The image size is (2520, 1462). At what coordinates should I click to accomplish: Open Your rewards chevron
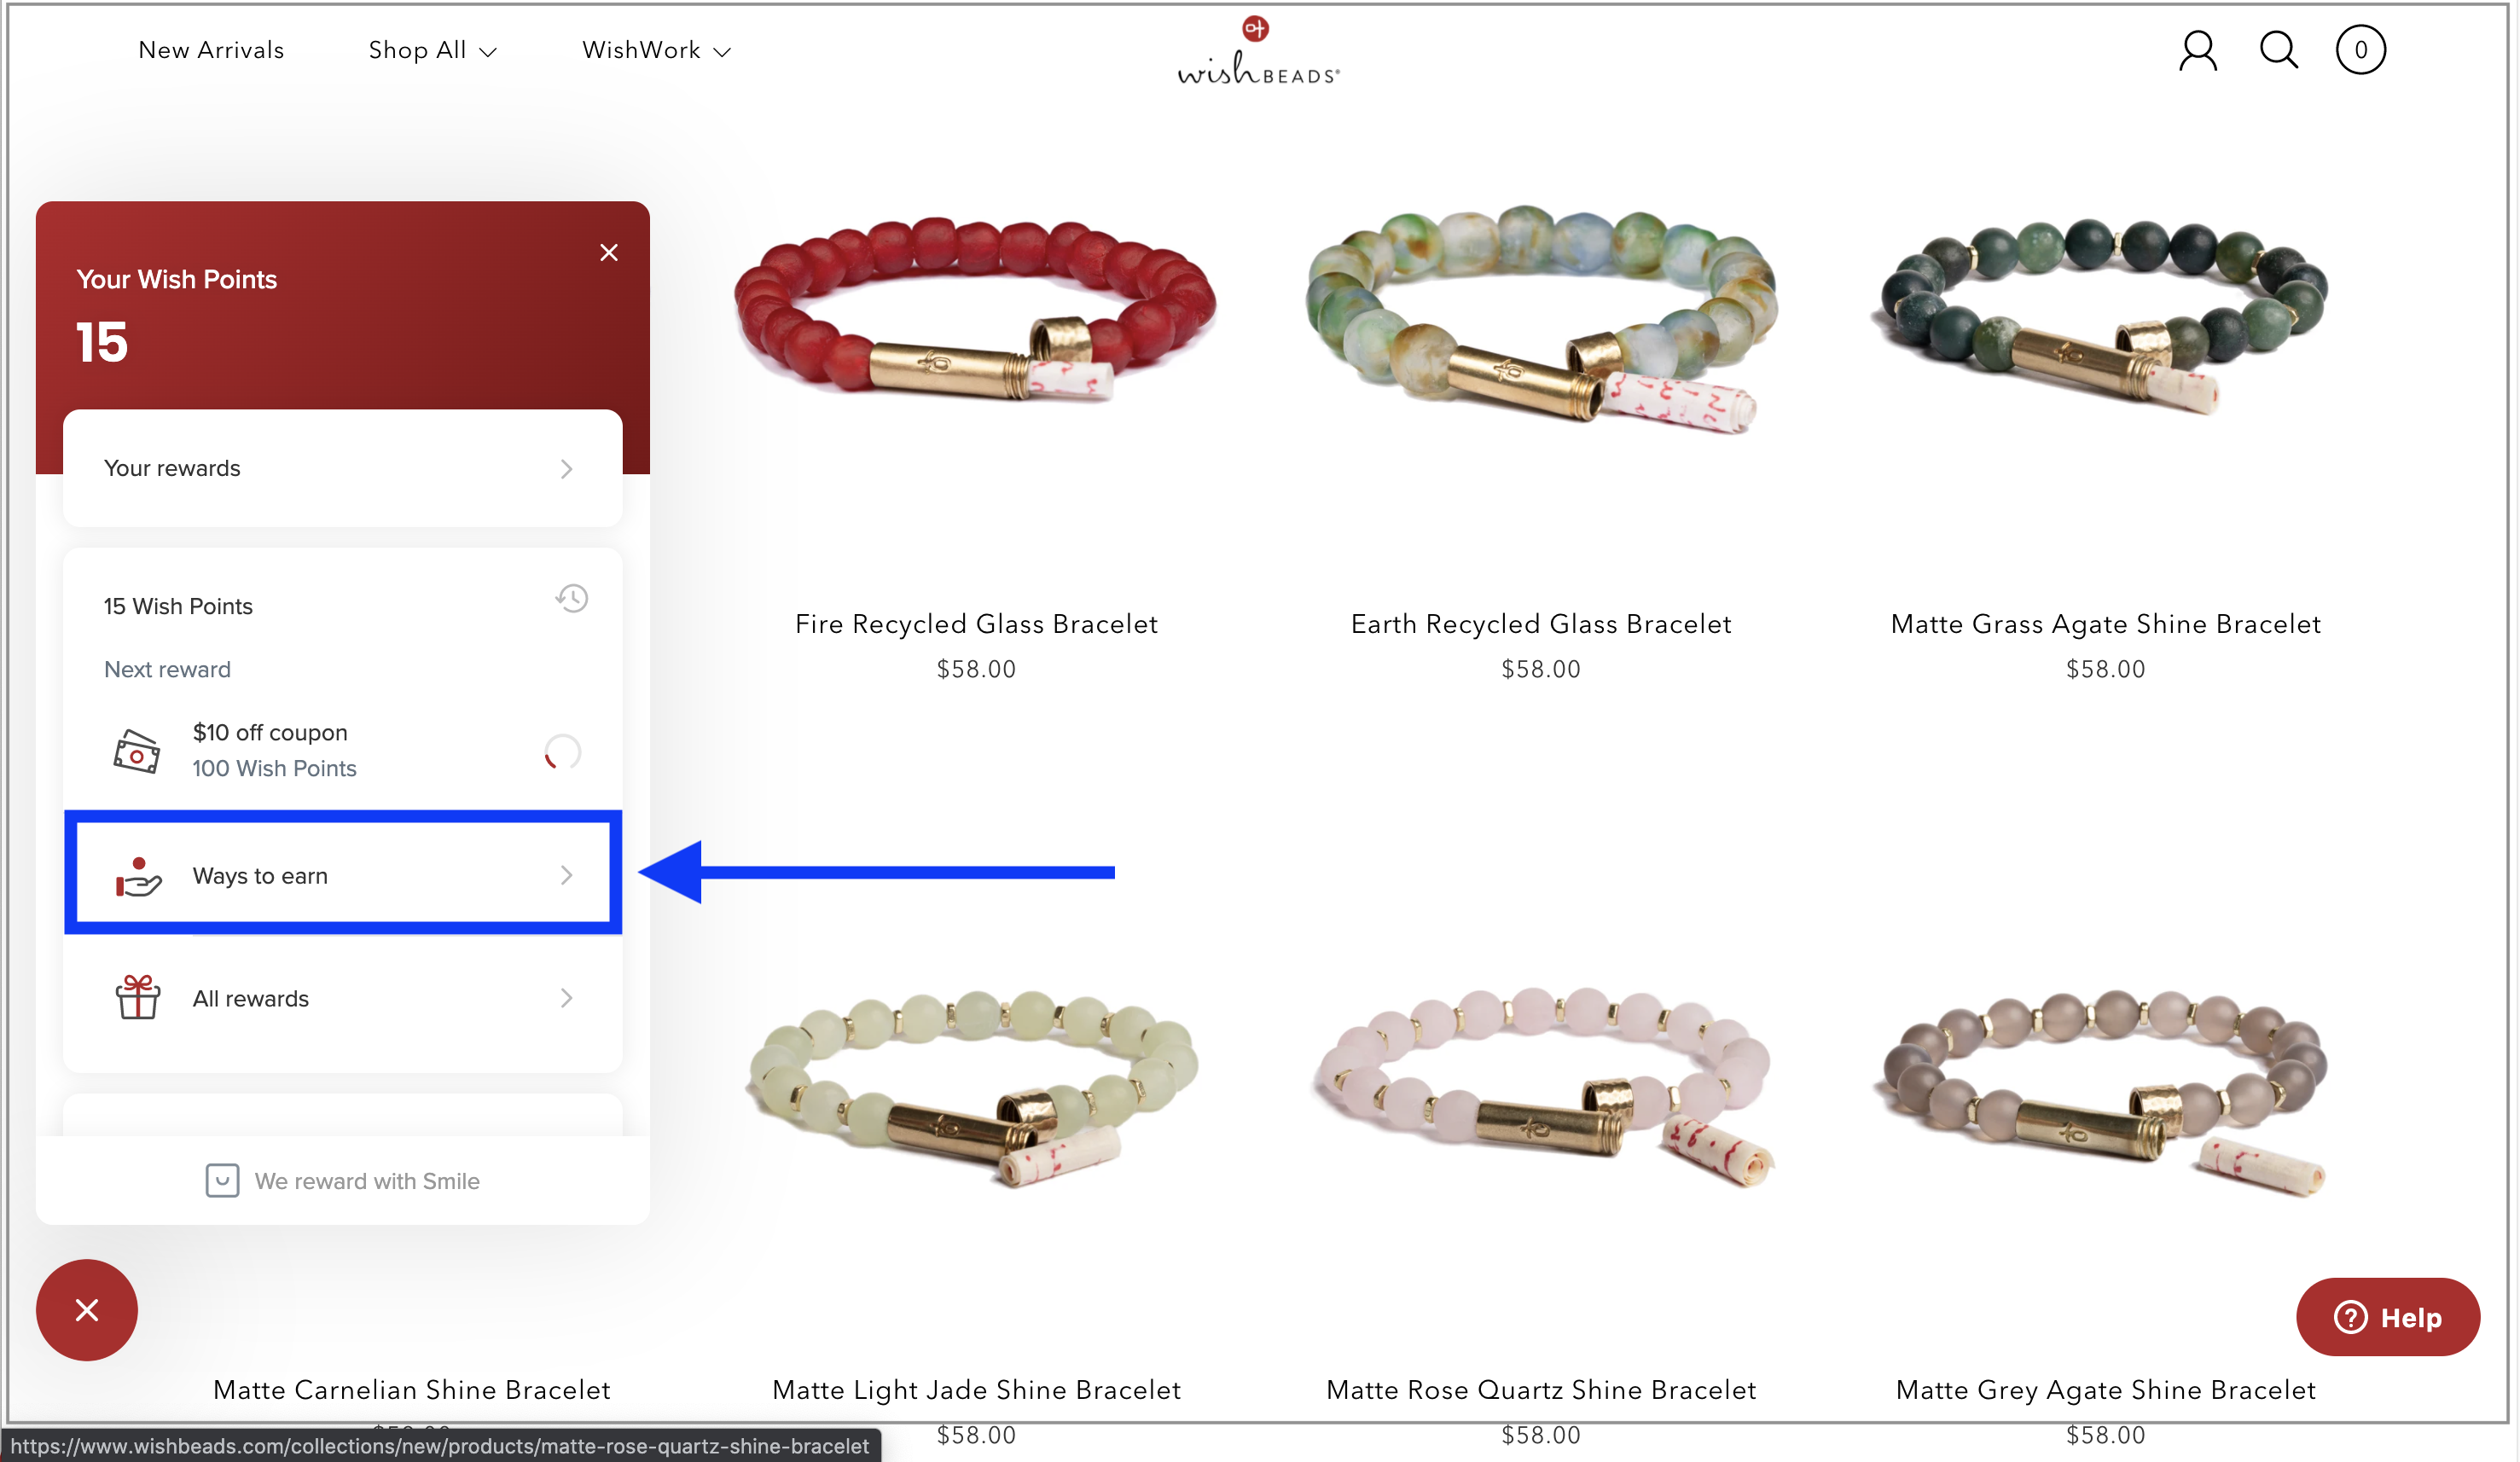click(566, 469)
